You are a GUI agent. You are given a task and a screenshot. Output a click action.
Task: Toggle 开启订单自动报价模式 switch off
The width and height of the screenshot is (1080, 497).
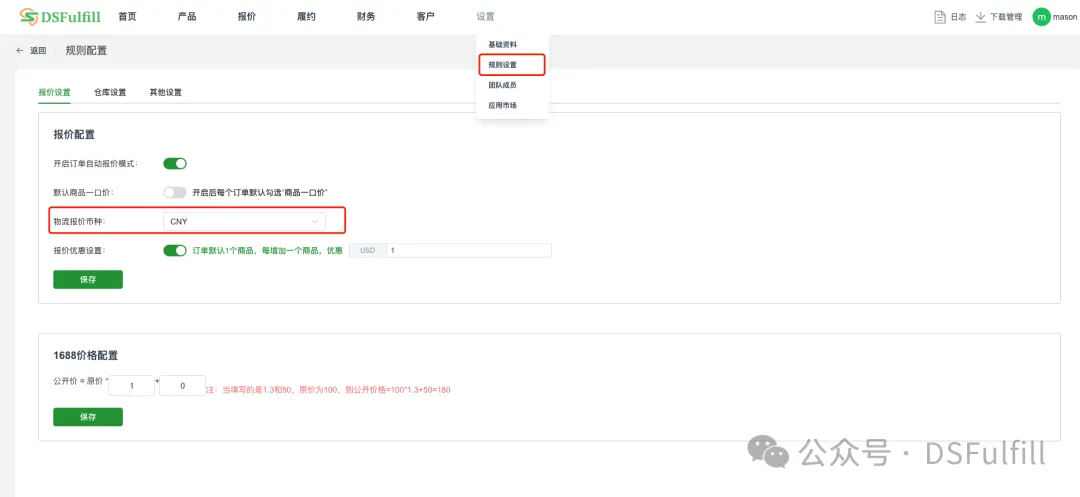(x=175, y=163)
